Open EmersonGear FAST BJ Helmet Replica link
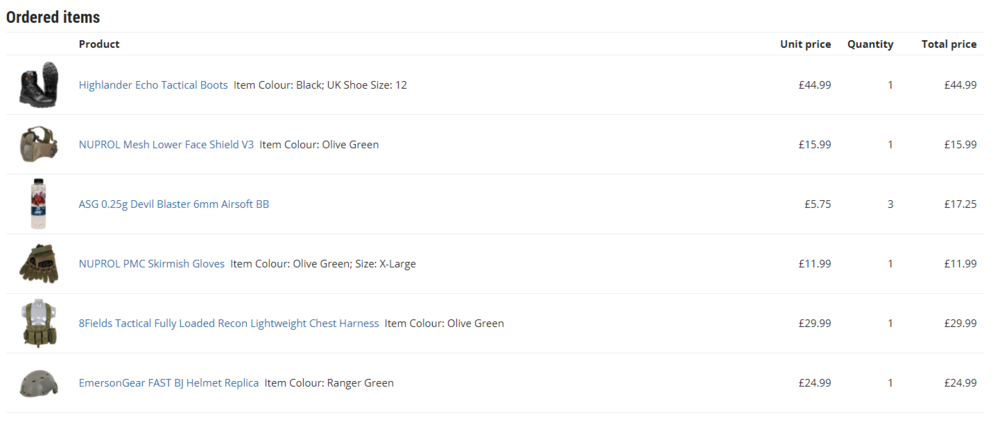The image size is (1000, 424). click(169, 383)
